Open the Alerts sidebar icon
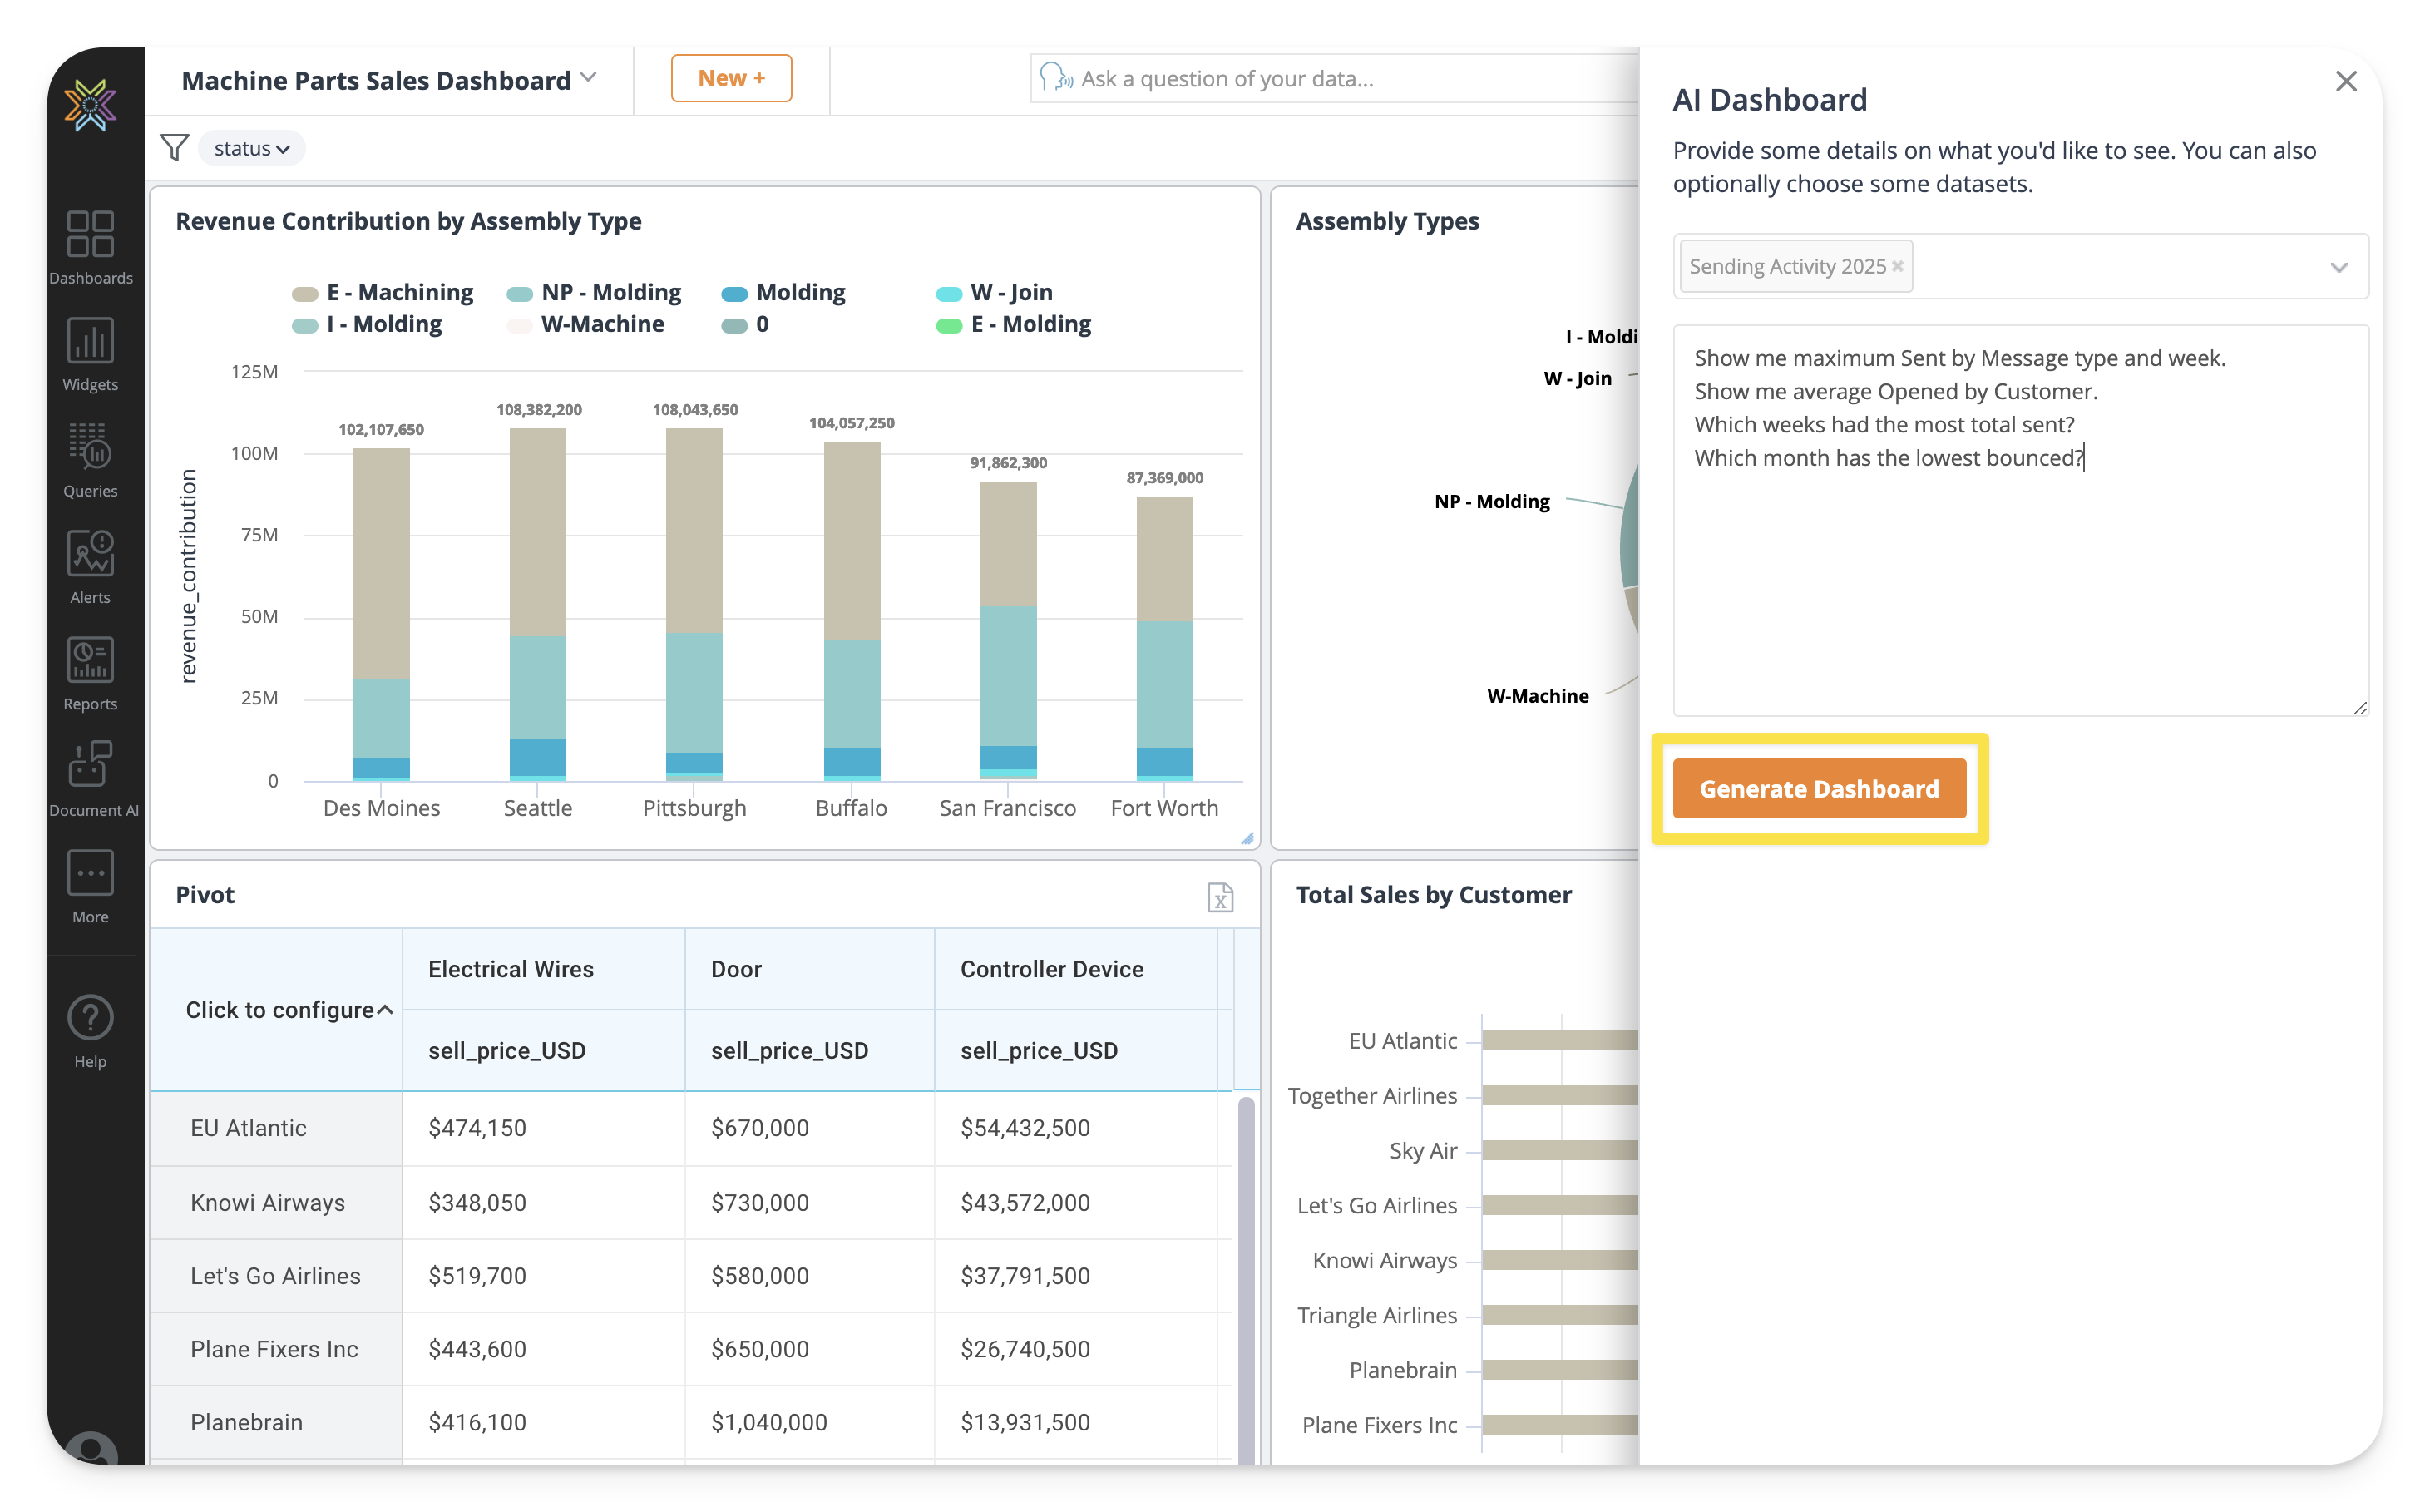The height and width of the screenshot is (1512, 2430). coord(90,555)
